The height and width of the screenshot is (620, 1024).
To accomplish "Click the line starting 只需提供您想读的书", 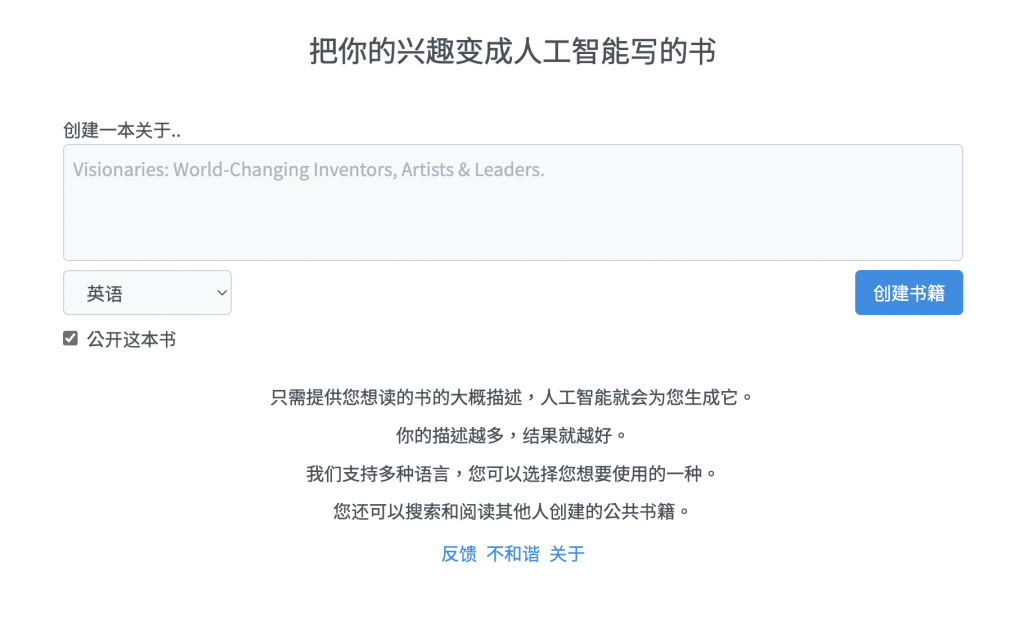I will (513, 397).
